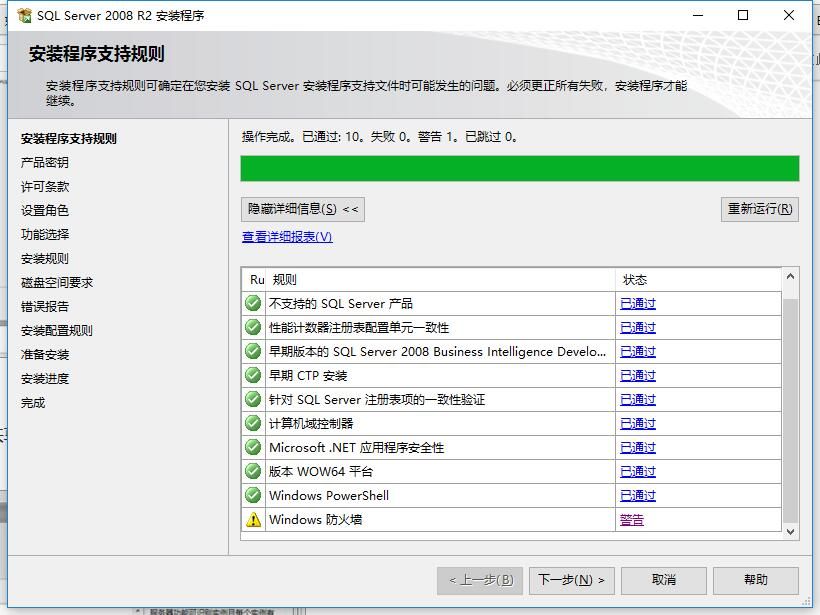Viewport: 820px width, 615px height.
Task: Click rule text 版本 WOW64 平台
Action: (x=321, y=472)
